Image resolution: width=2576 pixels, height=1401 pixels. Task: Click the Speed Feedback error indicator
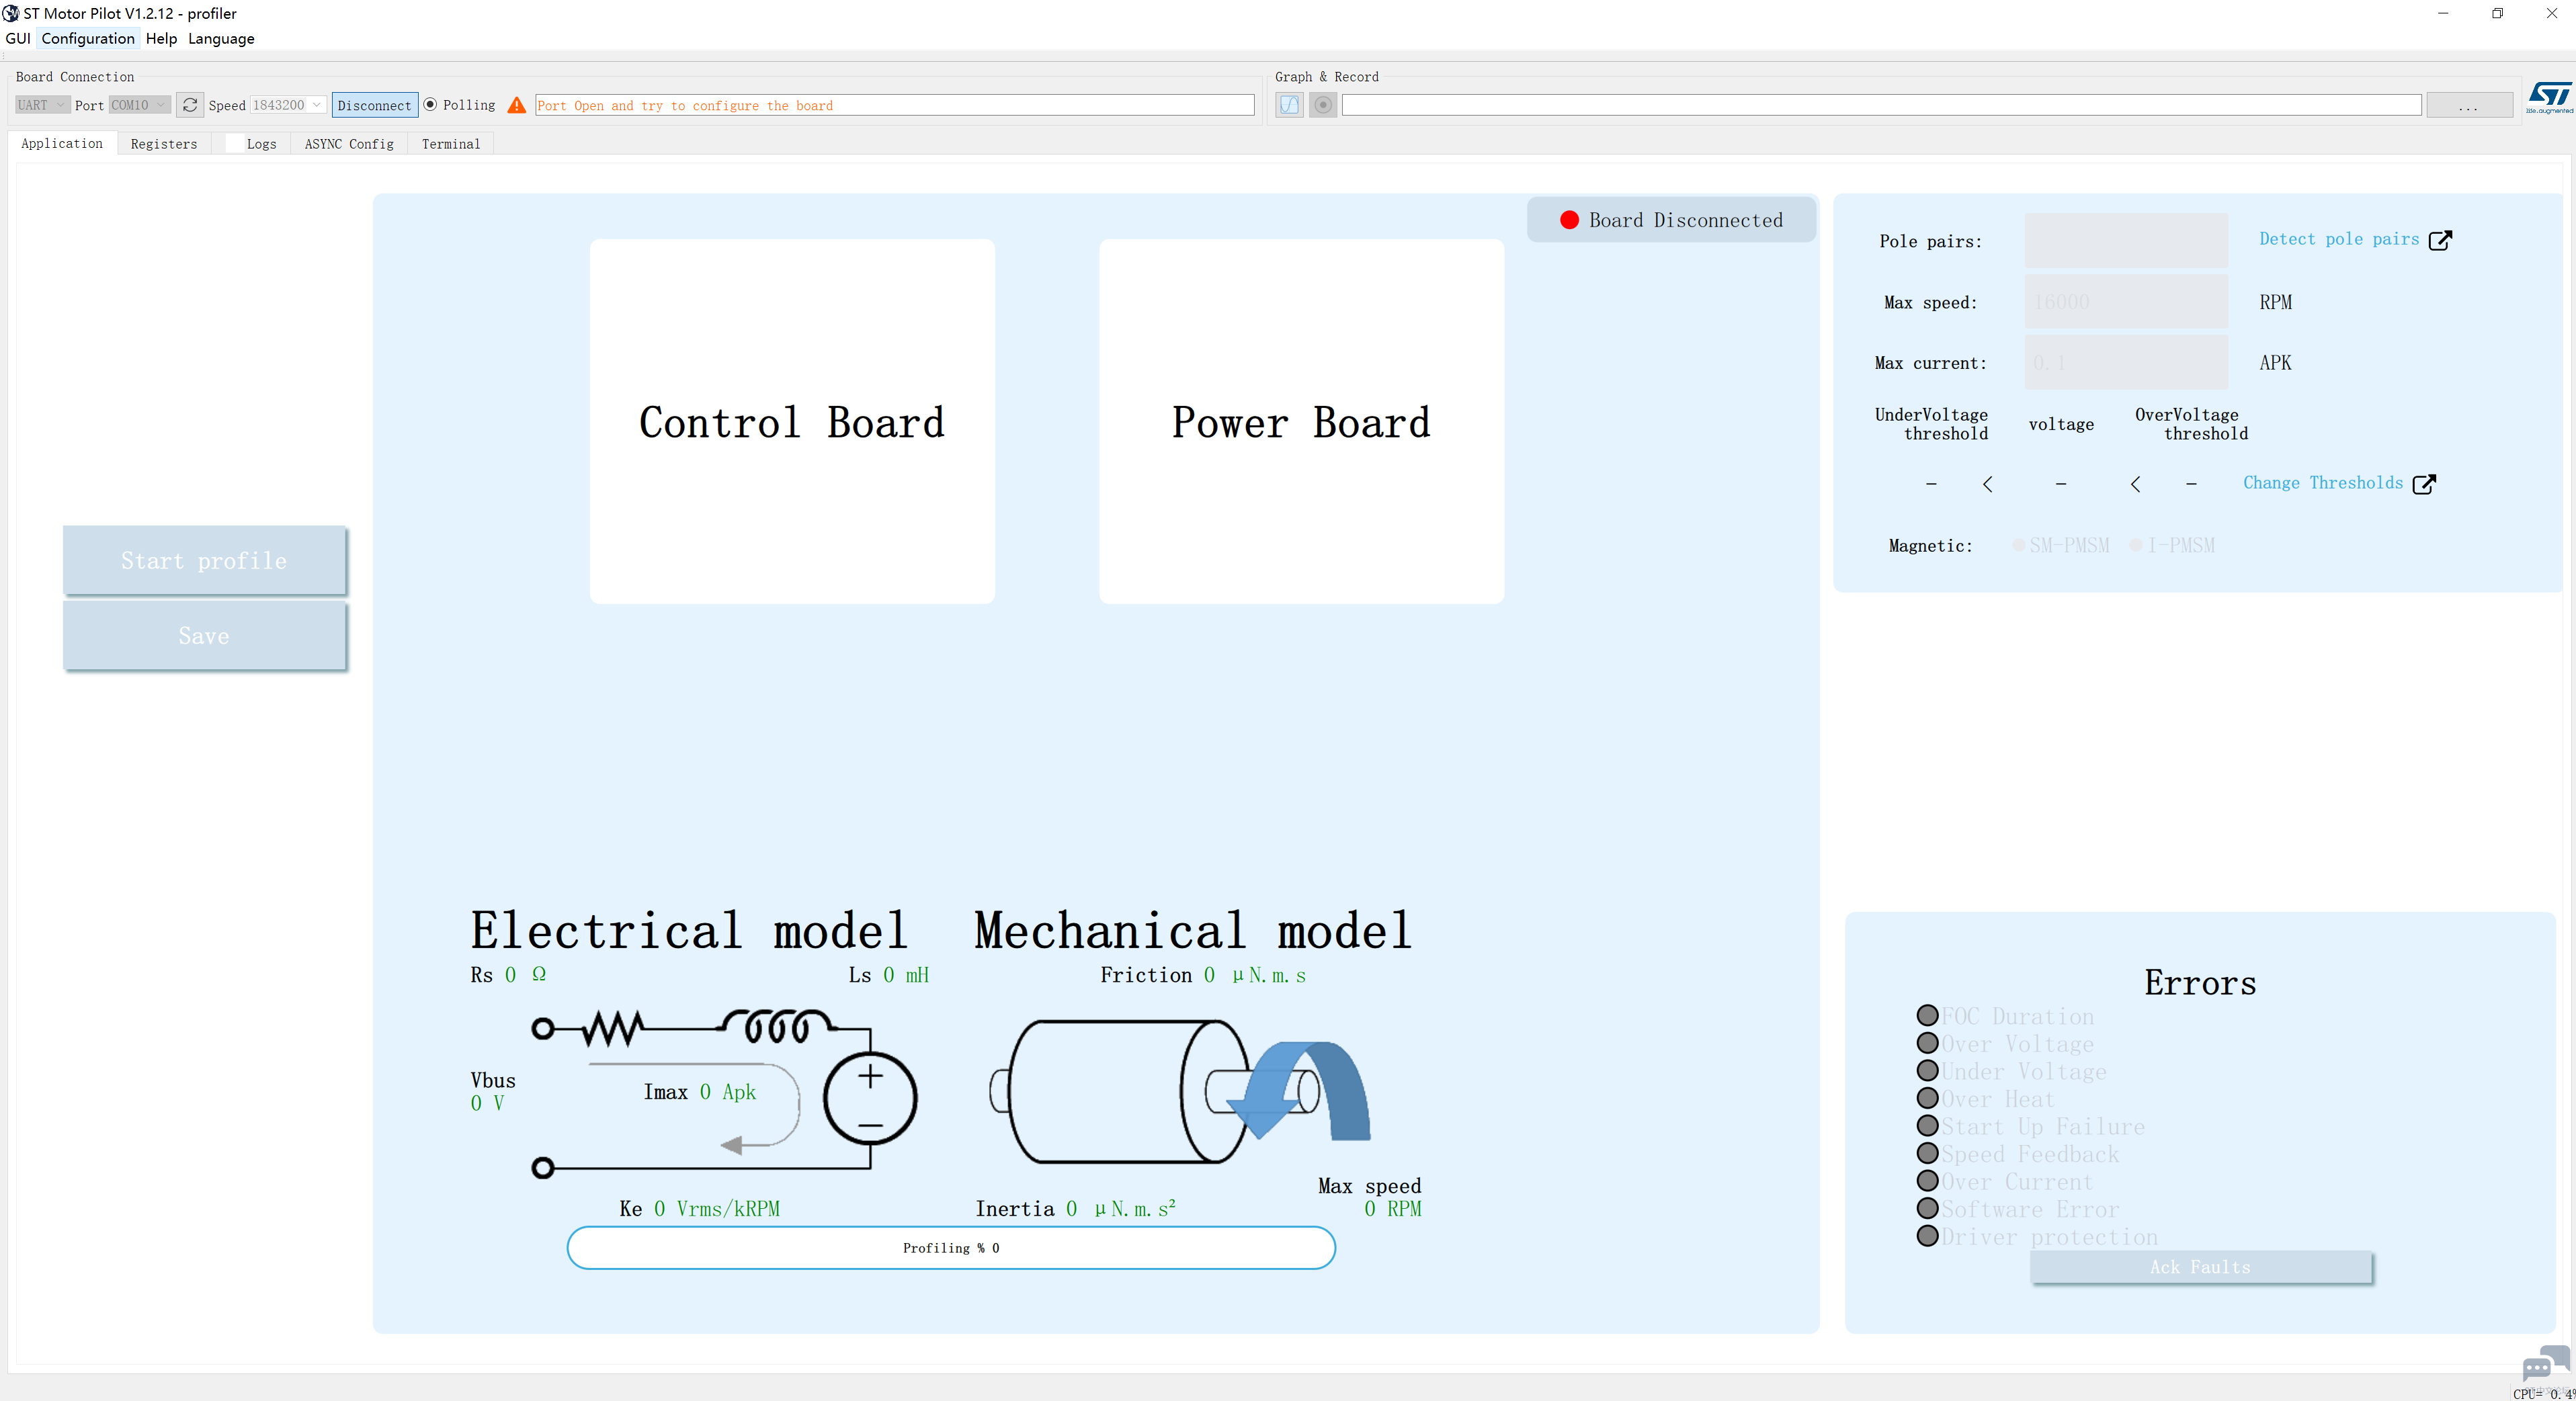(x=1927, y=1153)
